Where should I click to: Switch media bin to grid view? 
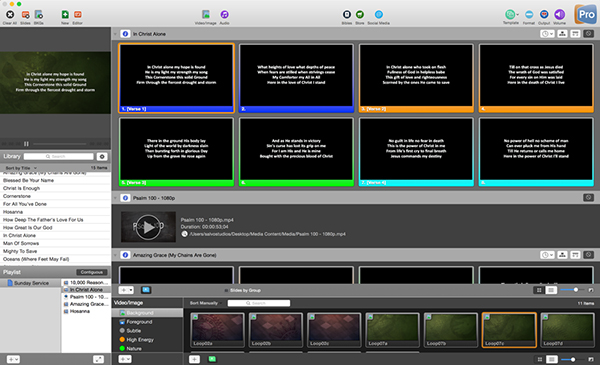(x=540, y=359)
